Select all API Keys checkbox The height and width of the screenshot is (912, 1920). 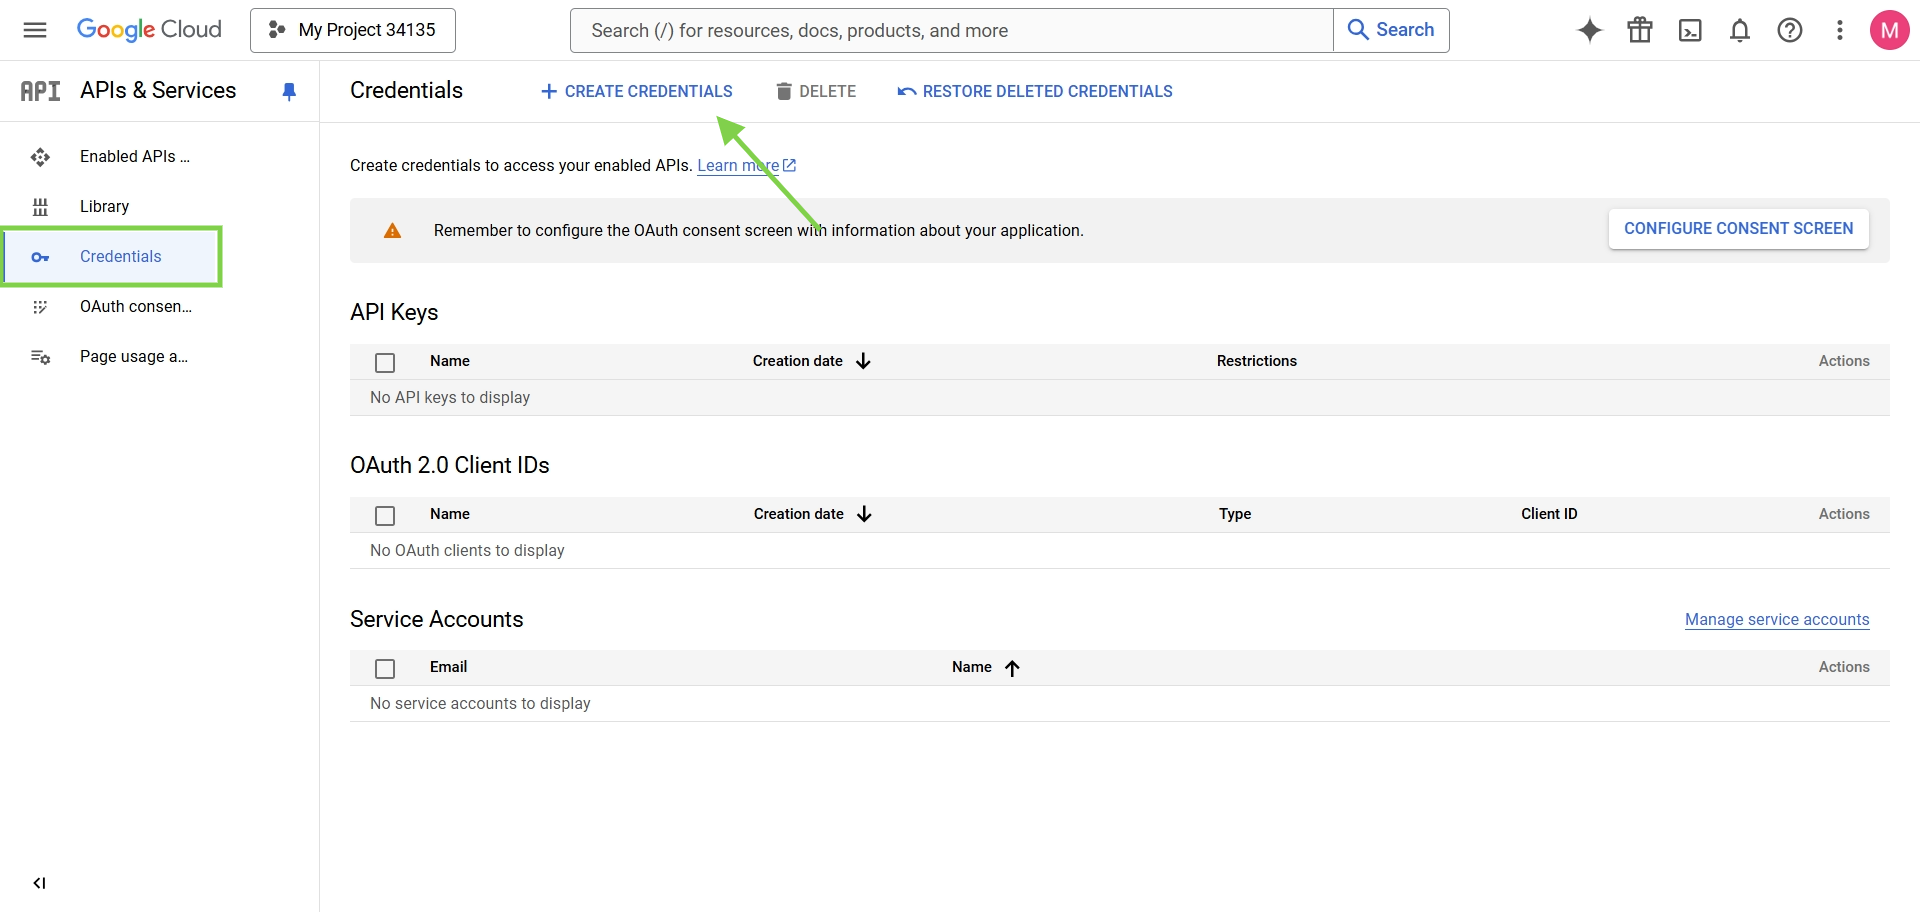385,362
